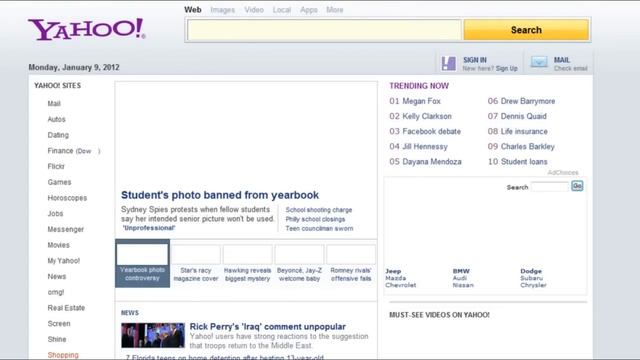This screenshot has height=360, width=640.
Task: Open Flickr in Yahoo! Sites list
Action: tap(56, 167)
